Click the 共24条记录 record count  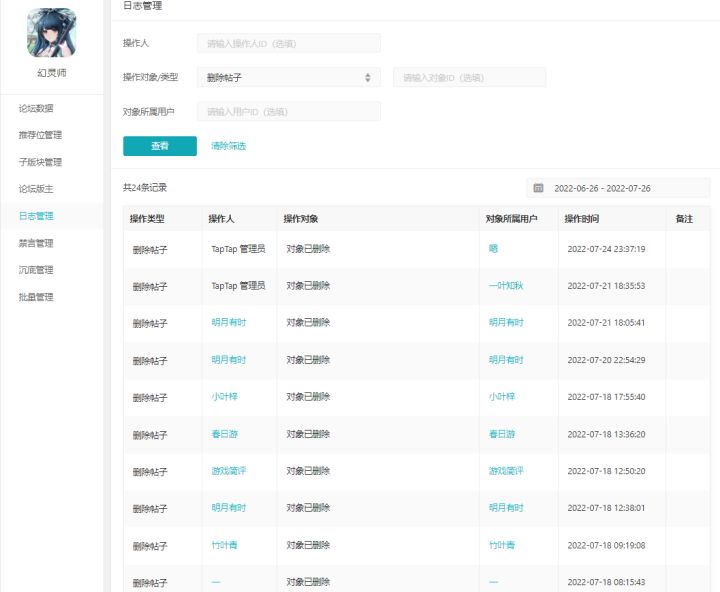click(145, 187)
